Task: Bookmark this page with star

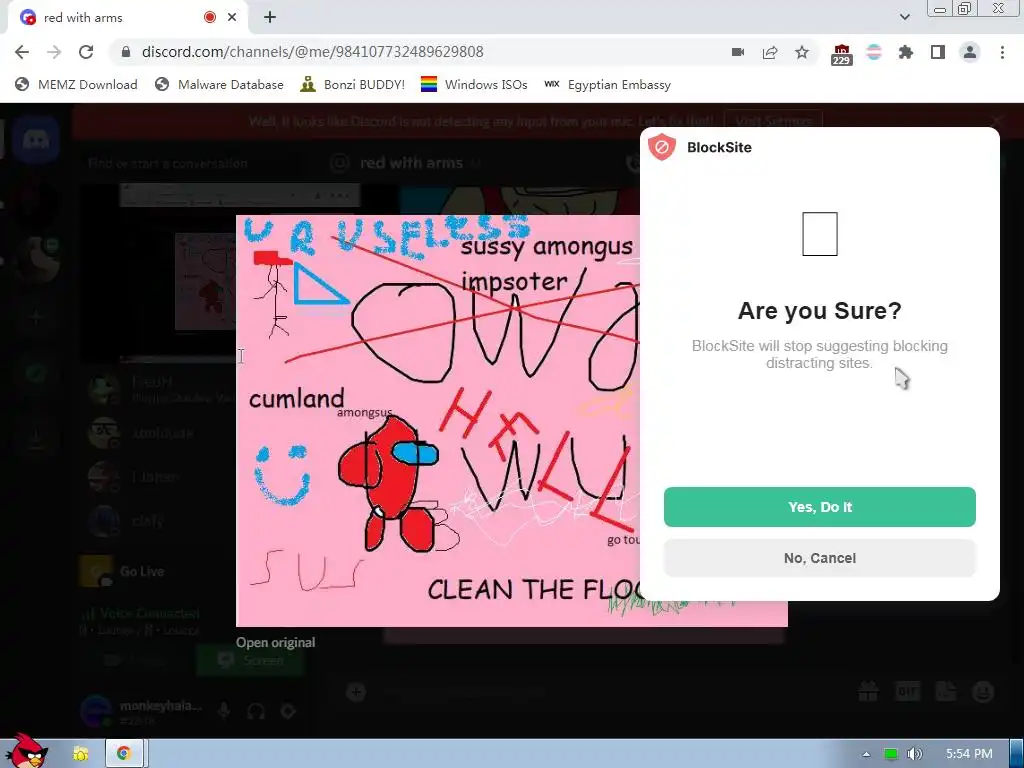Action: tap(802, 52)
